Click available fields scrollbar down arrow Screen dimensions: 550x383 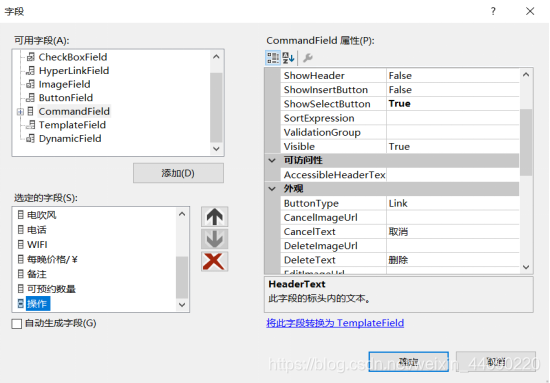pyautogui.click(x=216, y=149)
